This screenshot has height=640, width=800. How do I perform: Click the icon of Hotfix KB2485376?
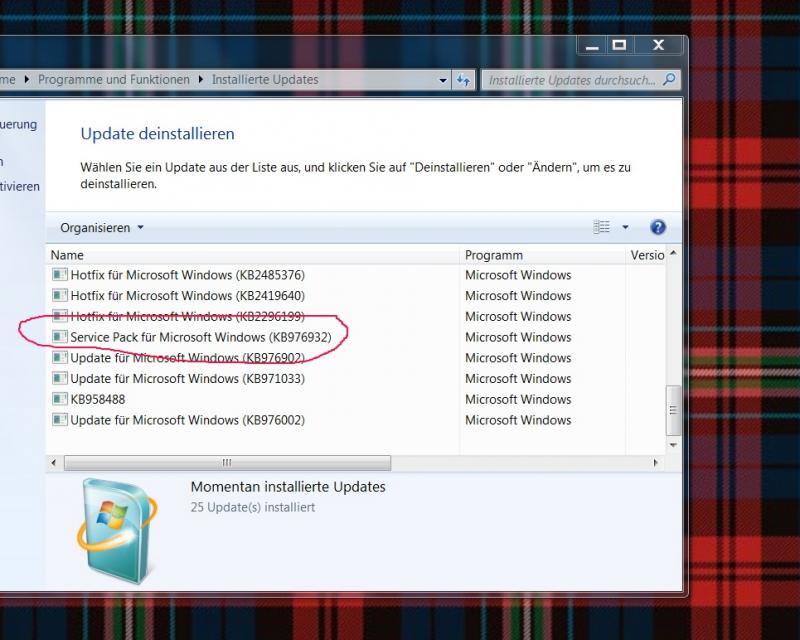(x=60, y=275)
